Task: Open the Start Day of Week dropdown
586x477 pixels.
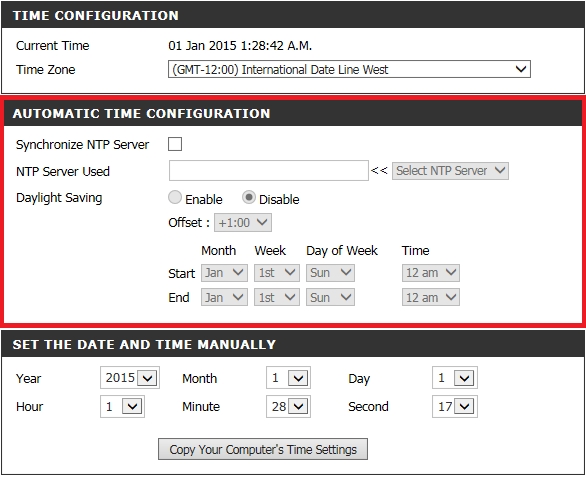Action: (x=330, y=273)
